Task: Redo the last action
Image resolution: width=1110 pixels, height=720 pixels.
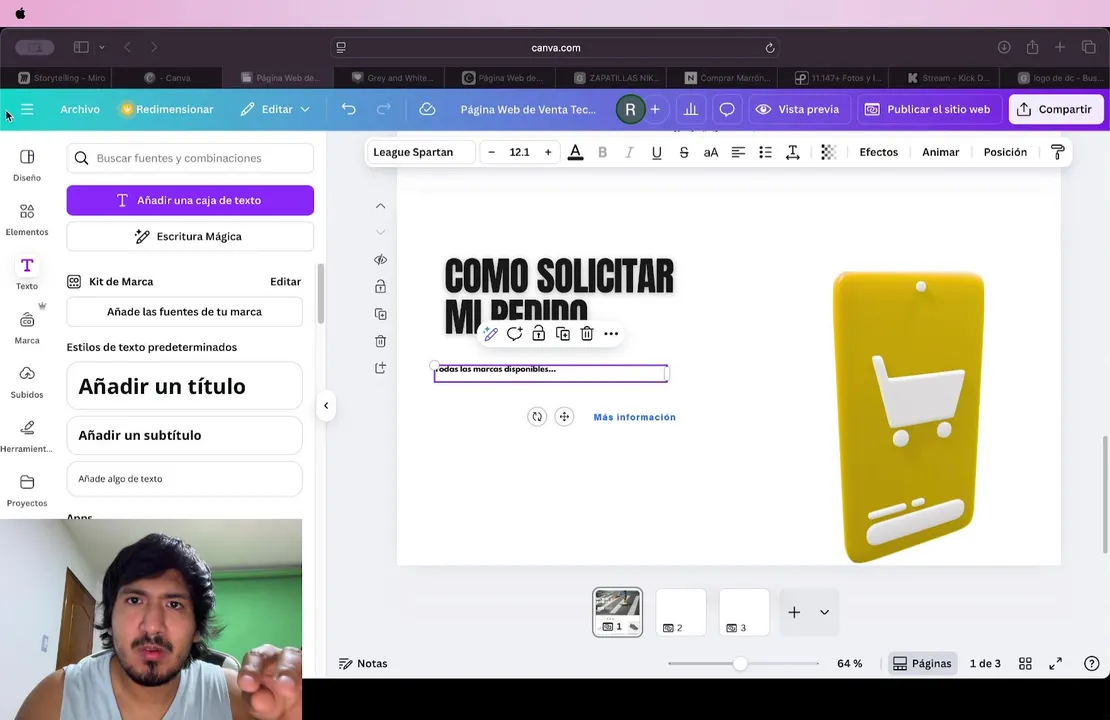Action: coord(384,109)
